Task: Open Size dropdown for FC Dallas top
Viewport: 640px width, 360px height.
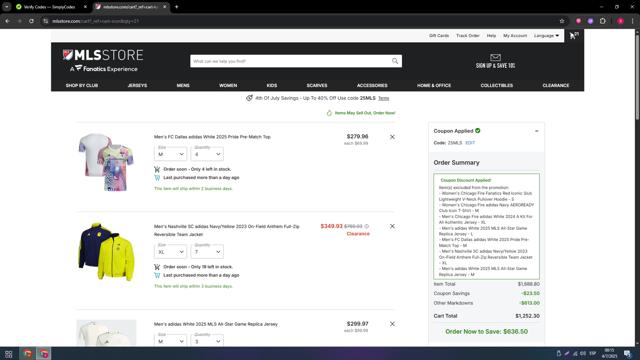Action: (171, 154)
